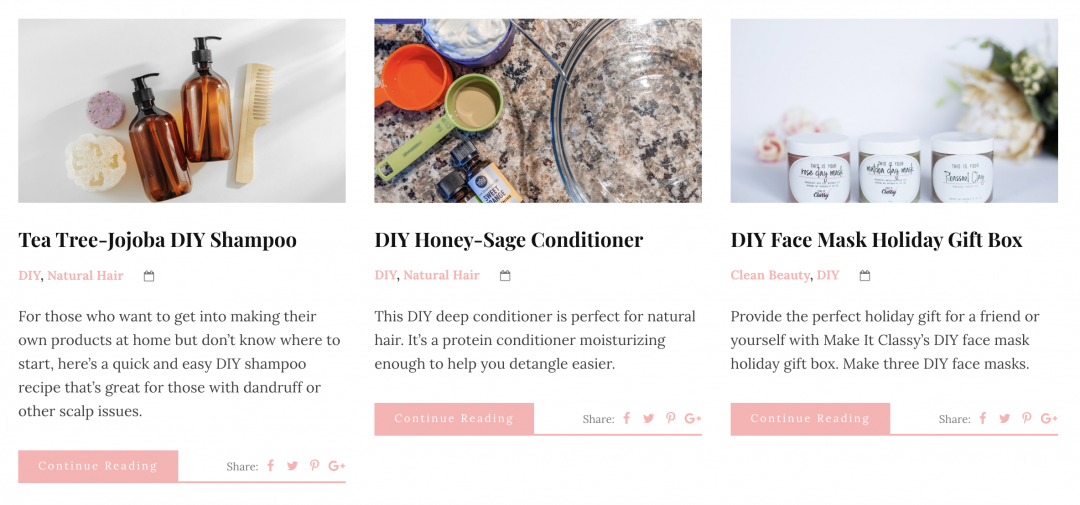The width and height of the screenshot is (1080, 505).
Task: Click calendar icon under Tea Tree-Jojoba post
Action: click(x=149, y=276)
